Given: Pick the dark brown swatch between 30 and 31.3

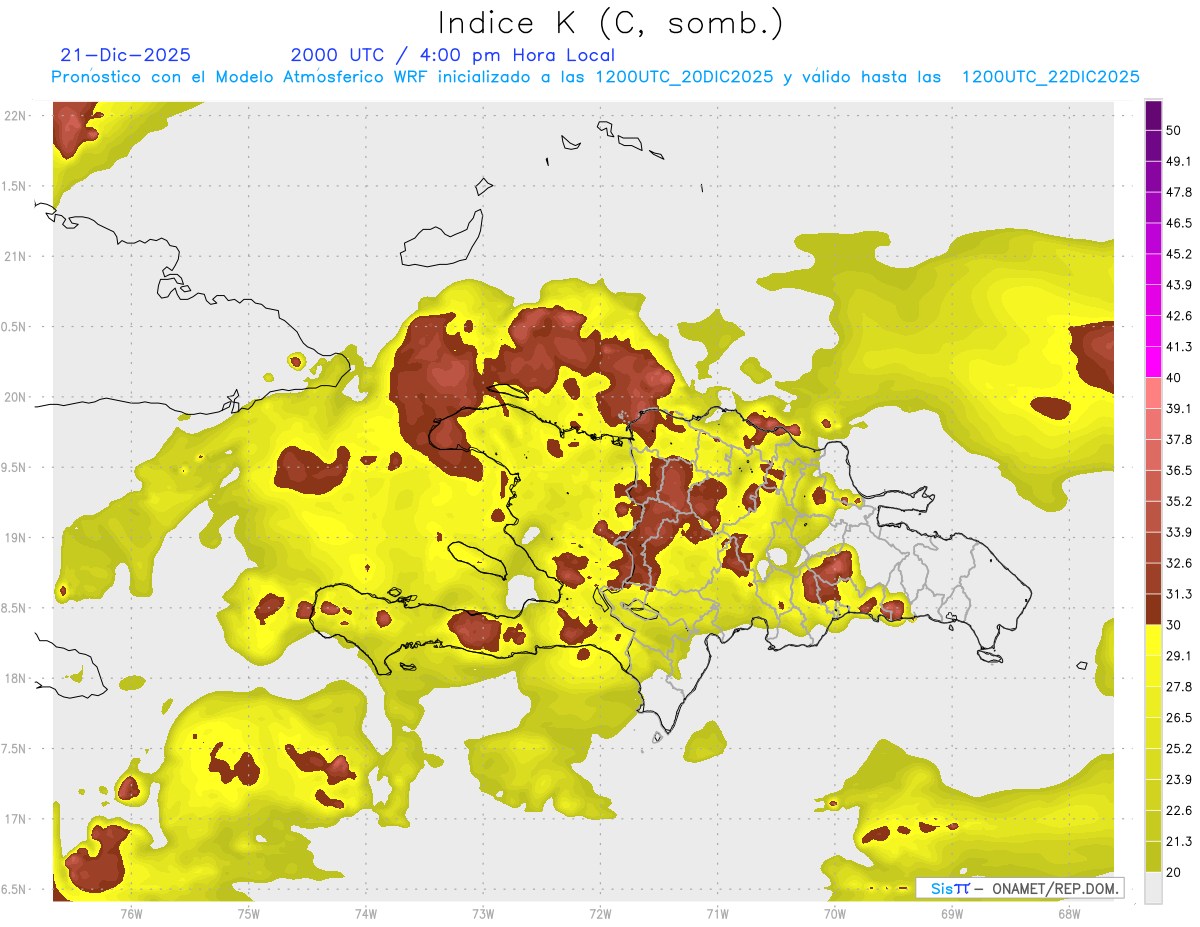Looking at the screenshot, I should (x=1153, y=609).
